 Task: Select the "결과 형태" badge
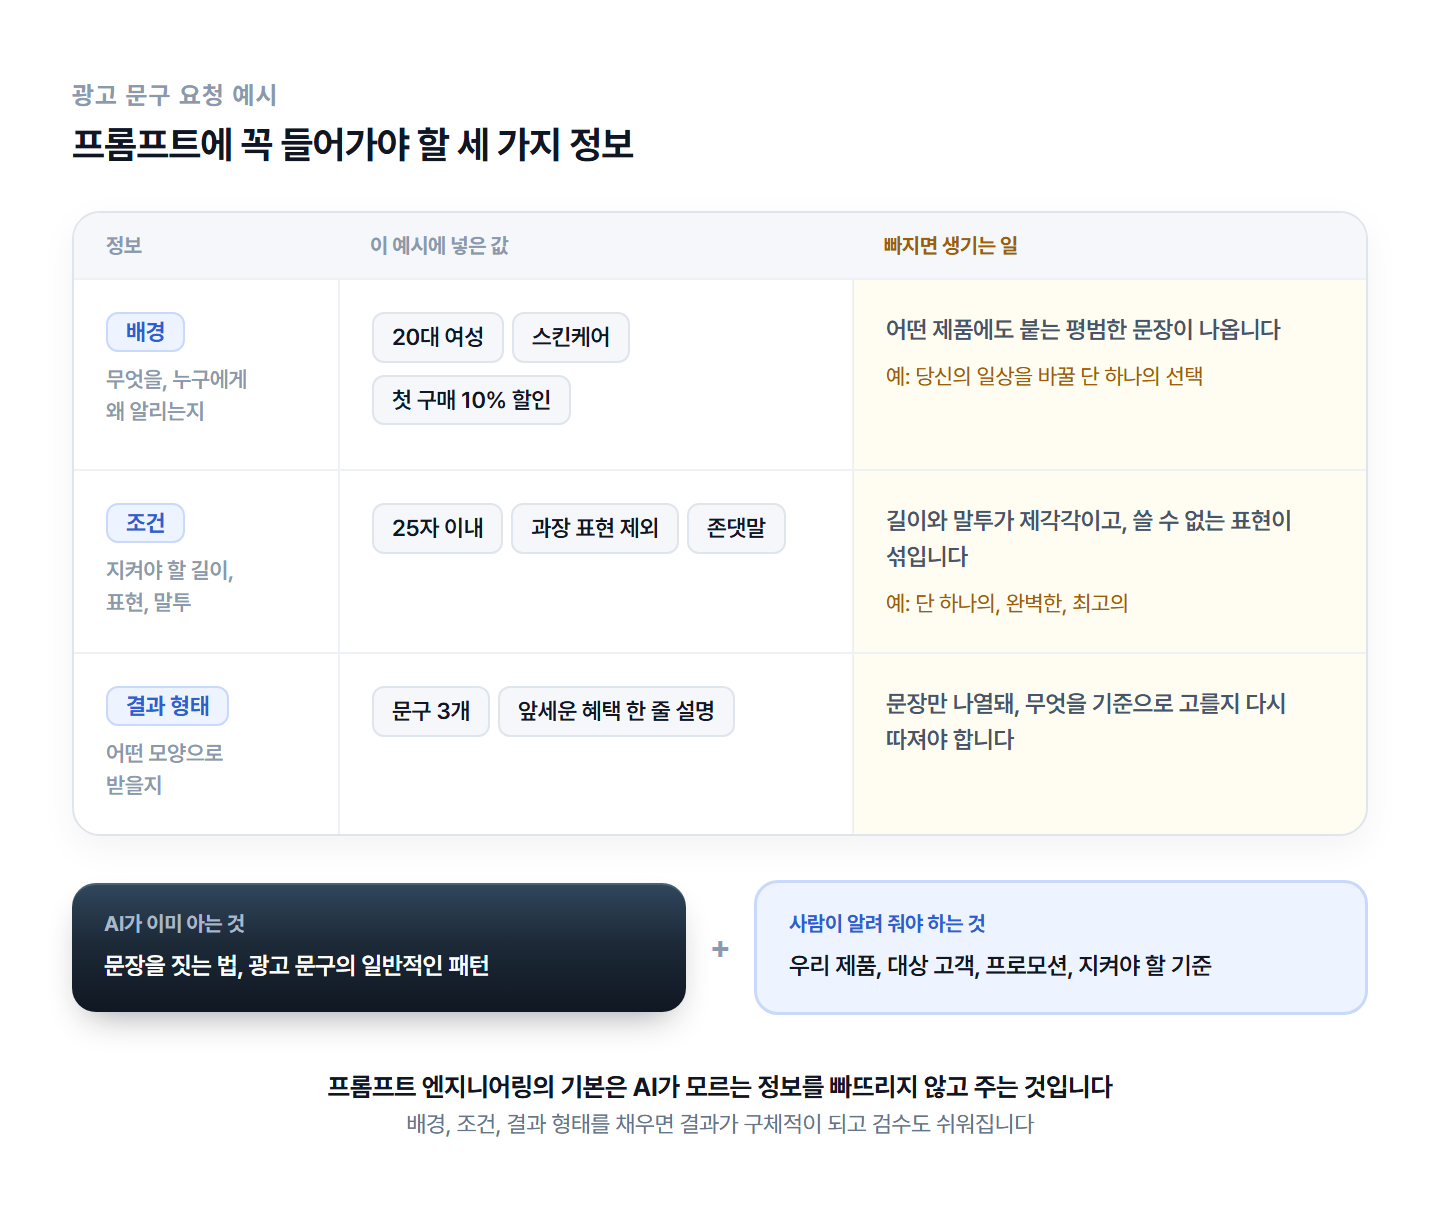tap(167, 706)
